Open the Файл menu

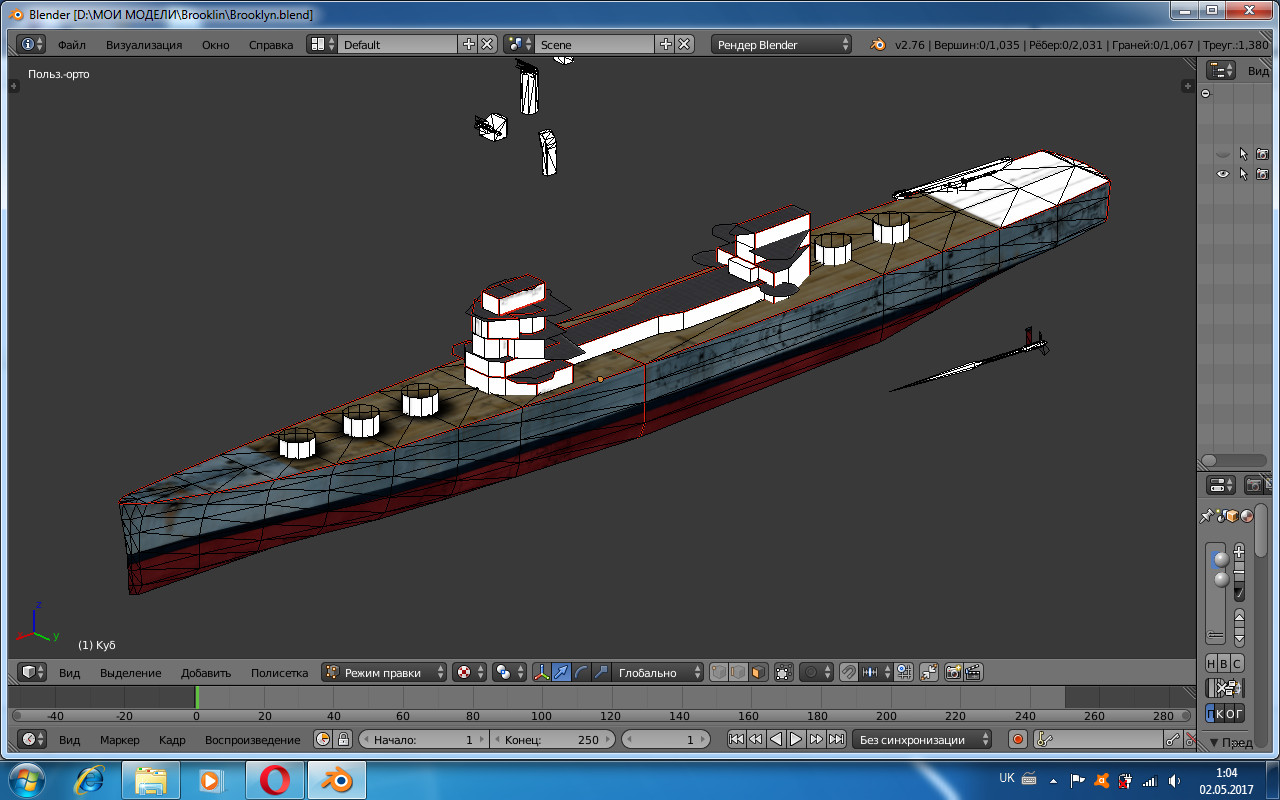click(71, 45)
